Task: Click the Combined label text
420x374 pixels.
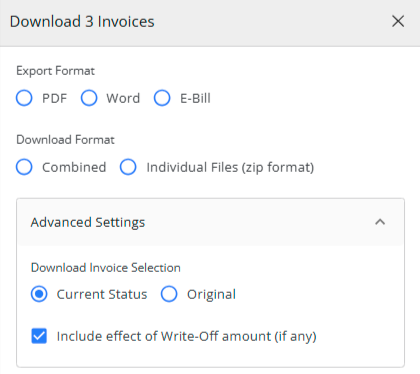Action: (x=74, y=167)
